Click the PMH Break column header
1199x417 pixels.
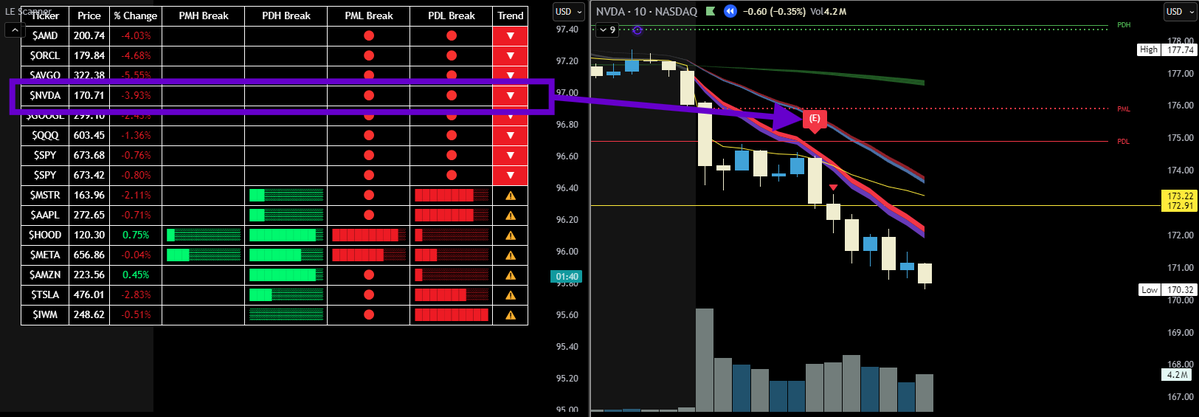coord(203,16)
